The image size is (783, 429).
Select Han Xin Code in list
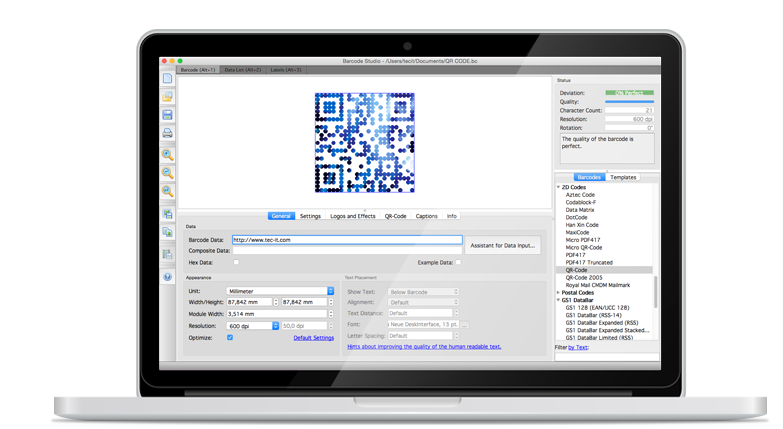click(x=582, y=225)
